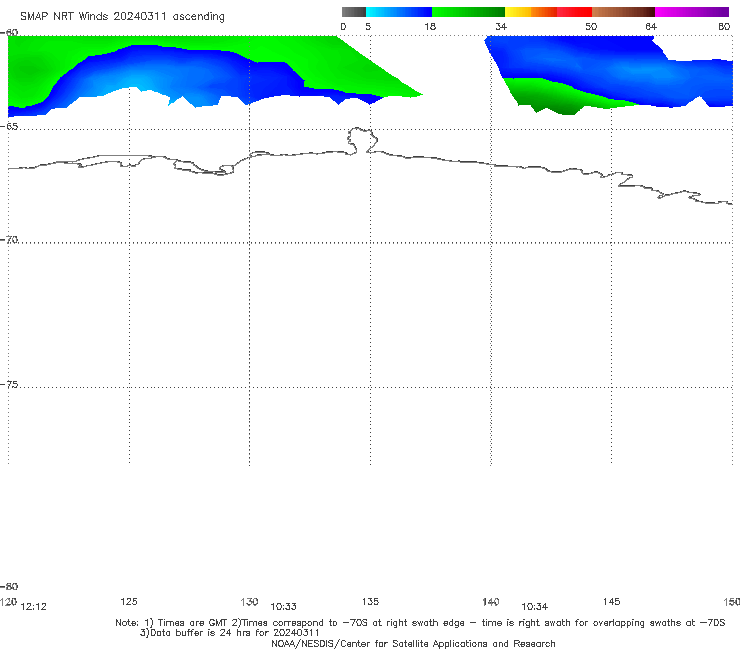
Task: Click the cyan-to-blue color bar segment
Action: (399, 12)
